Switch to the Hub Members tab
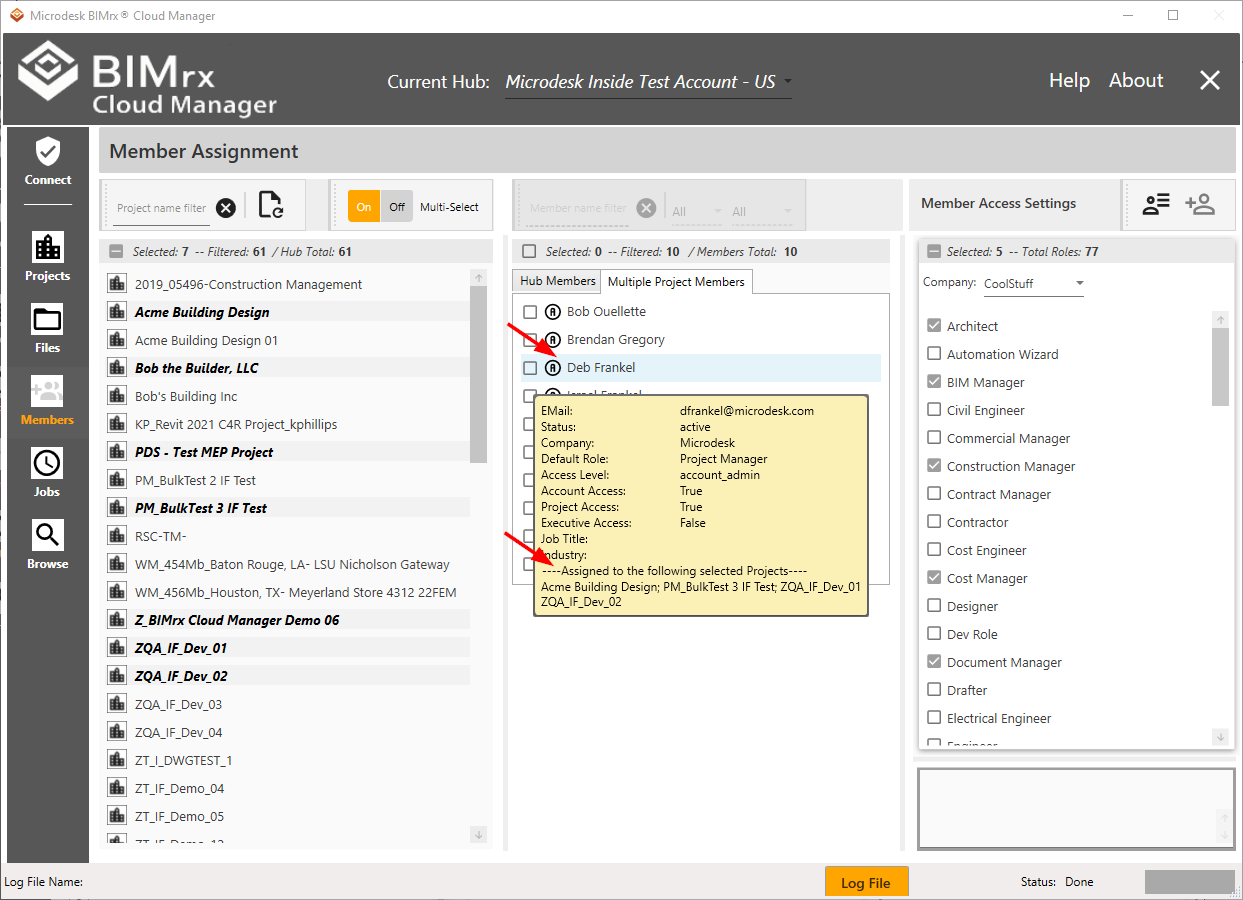Viewport: 1243px width, 900px height. [x=557, y=281]
